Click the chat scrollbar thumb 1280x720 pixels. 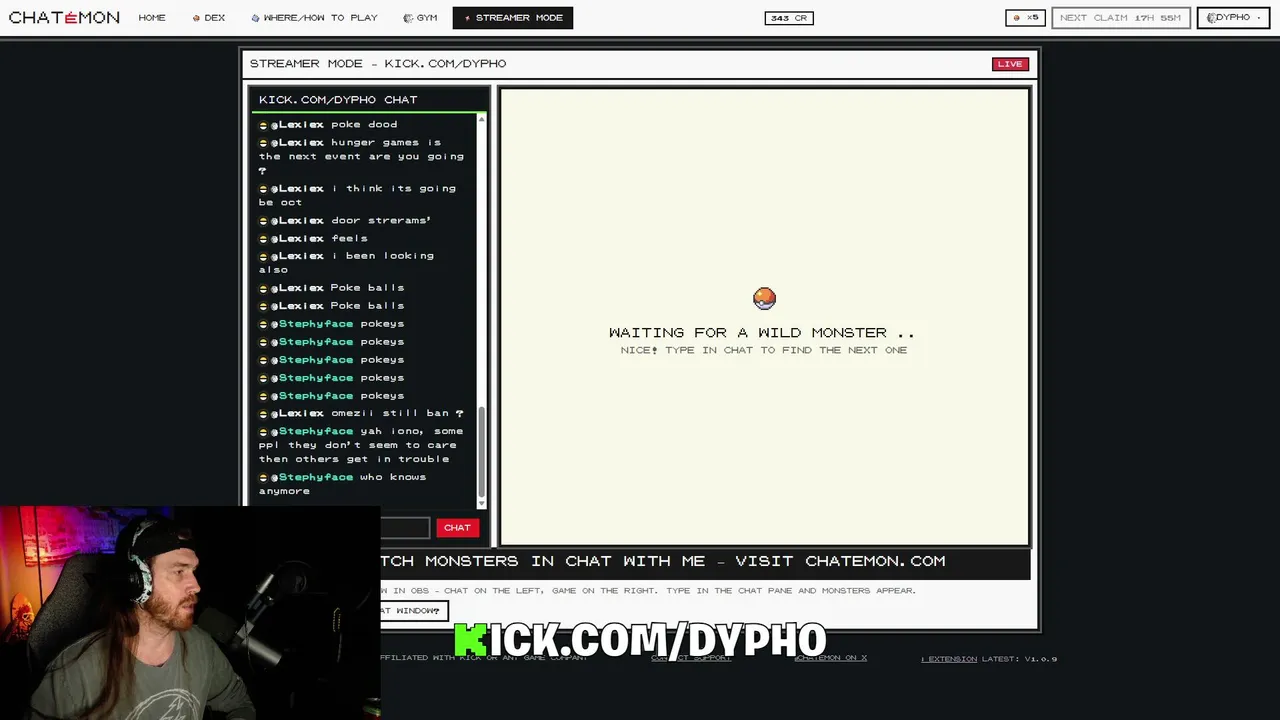(x=482, y=452)
